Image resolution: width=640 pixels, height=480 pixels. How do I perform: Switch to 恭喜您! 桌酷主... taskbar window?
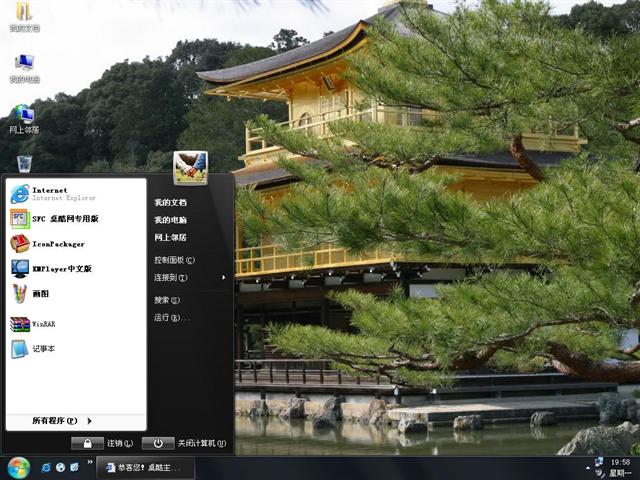coord(145,468)
